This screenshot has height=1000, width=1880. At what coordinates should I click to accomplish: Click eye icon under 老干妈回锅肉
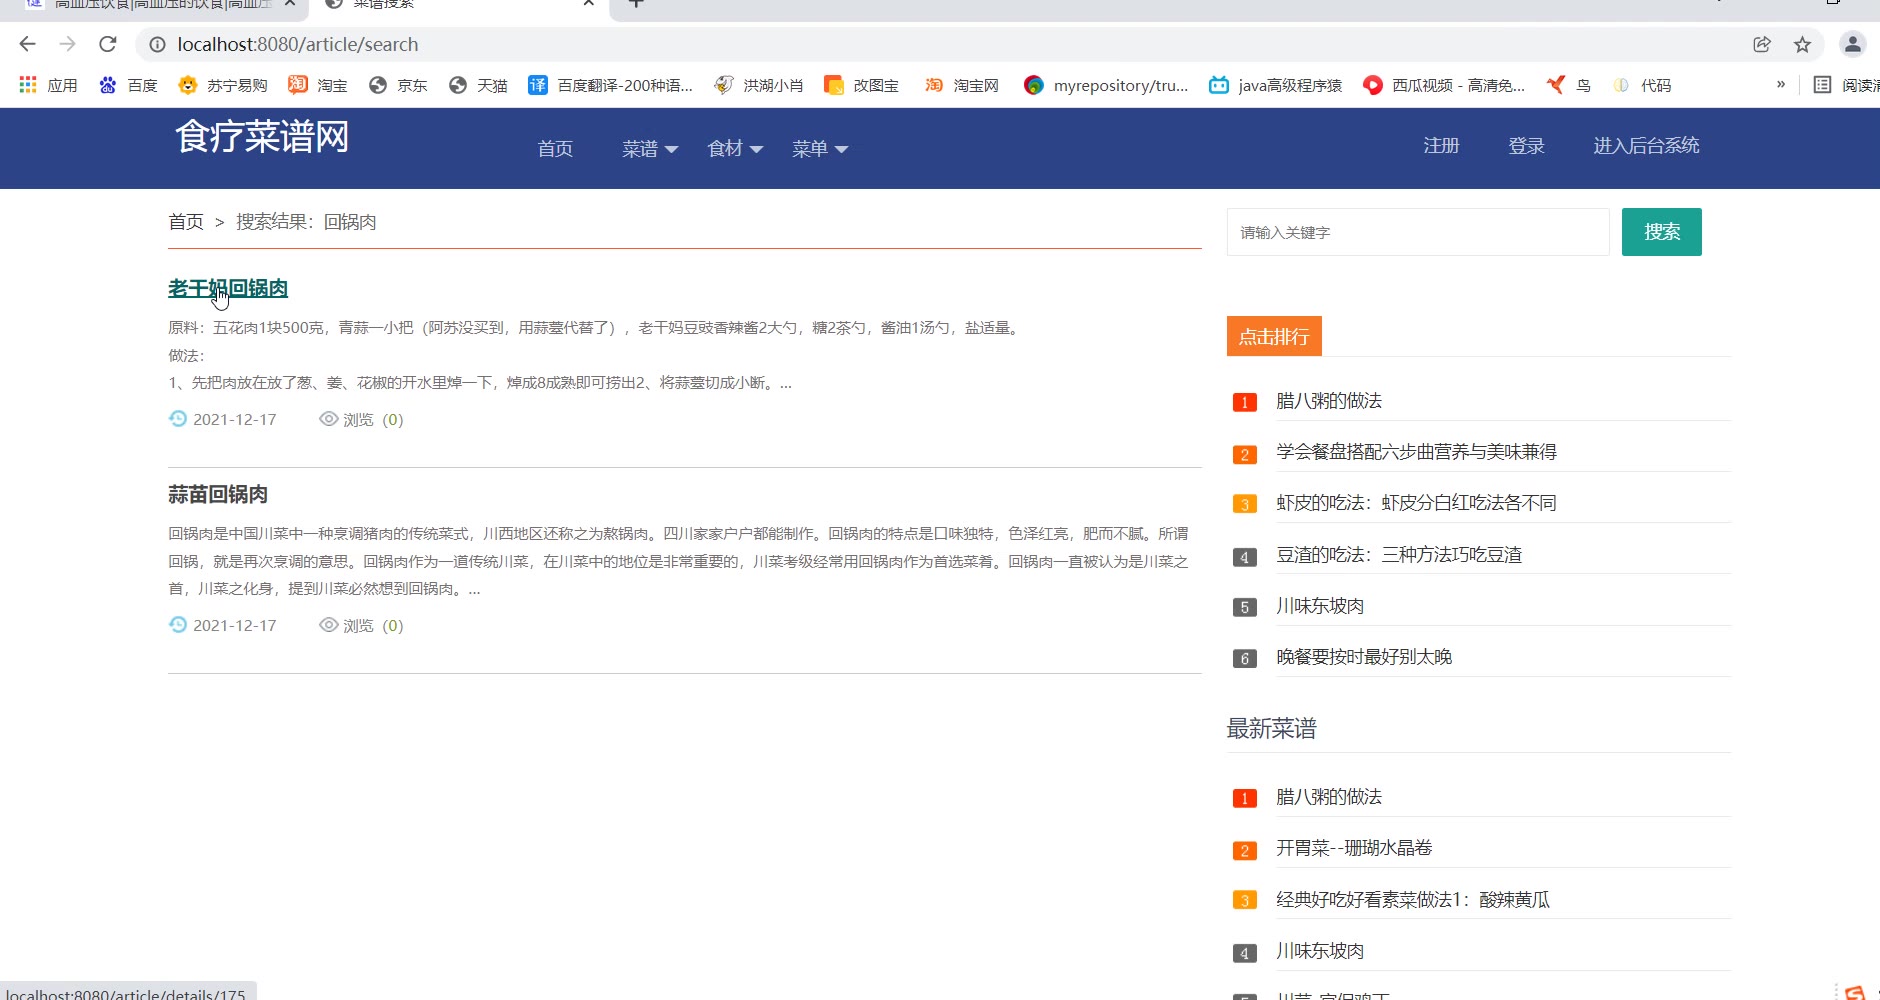328,419
